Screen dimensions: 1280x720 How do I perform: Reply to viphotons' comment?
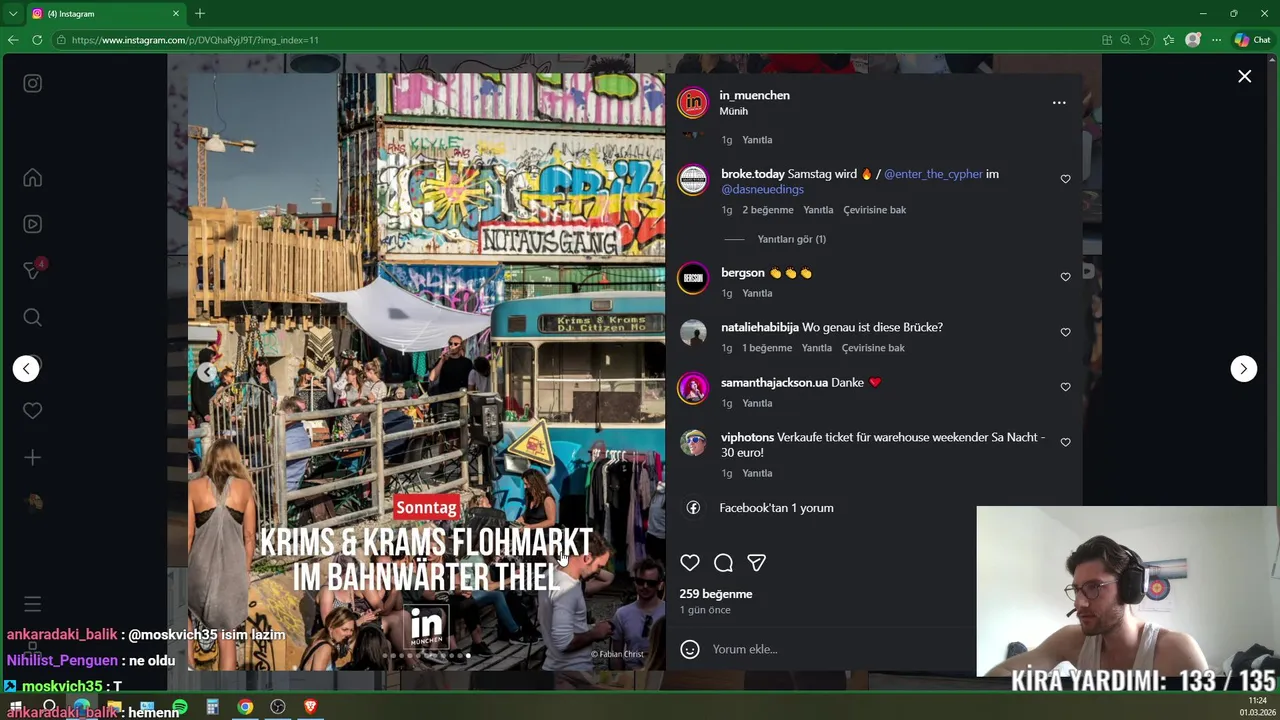coord(757,473)
